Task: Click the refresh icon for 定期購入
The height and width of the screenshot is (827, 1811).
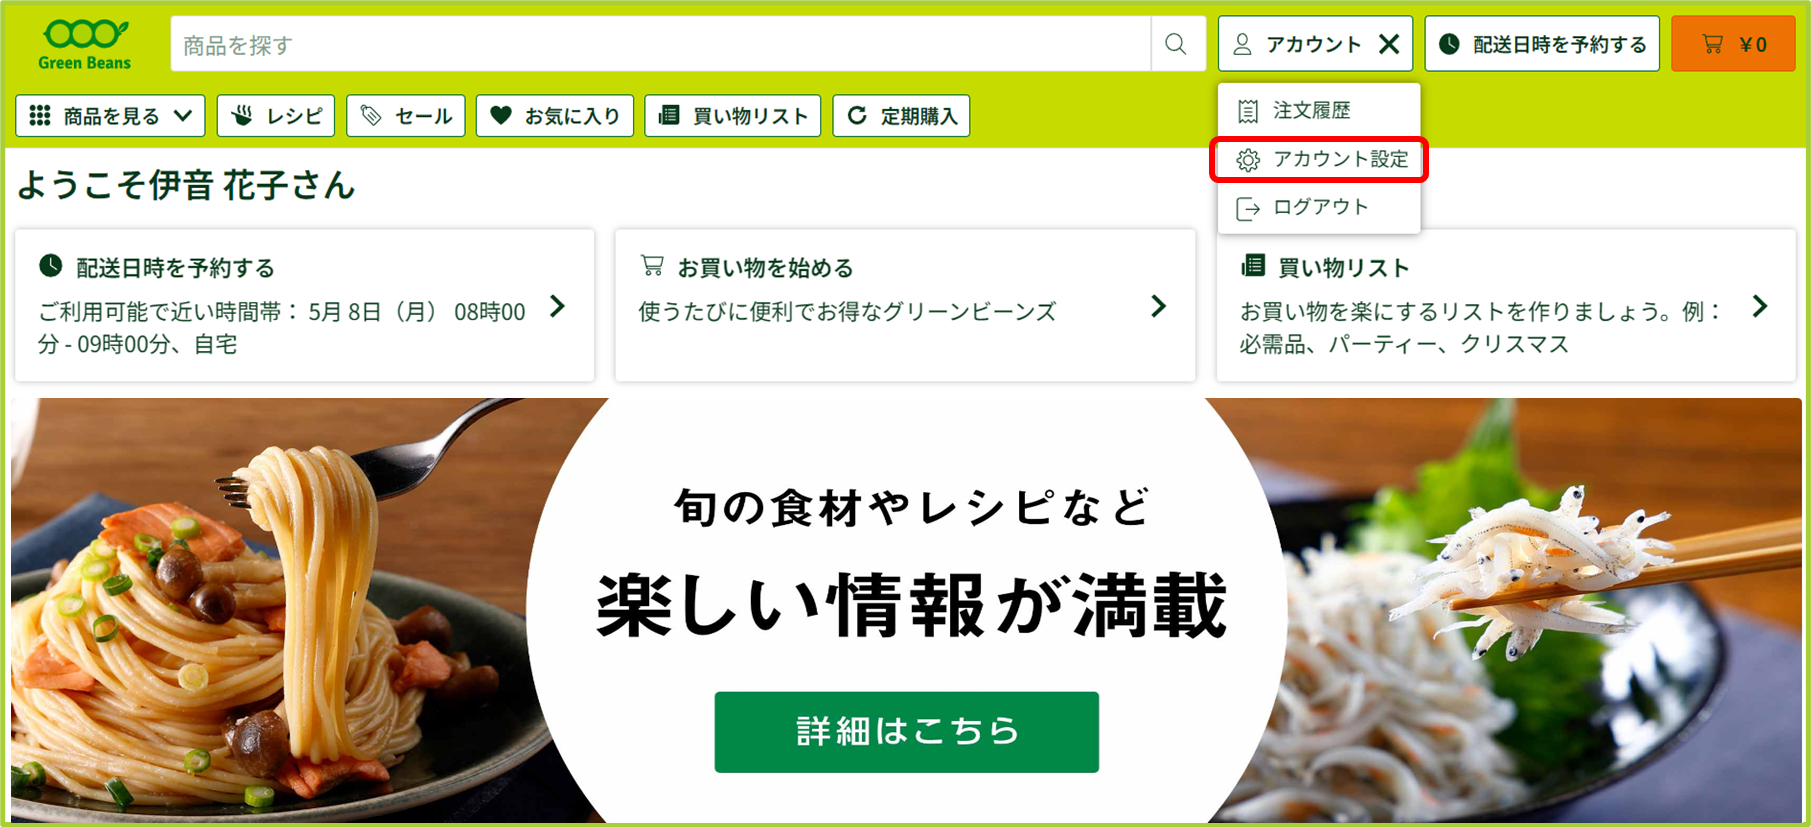Action: tap(857, 116)
